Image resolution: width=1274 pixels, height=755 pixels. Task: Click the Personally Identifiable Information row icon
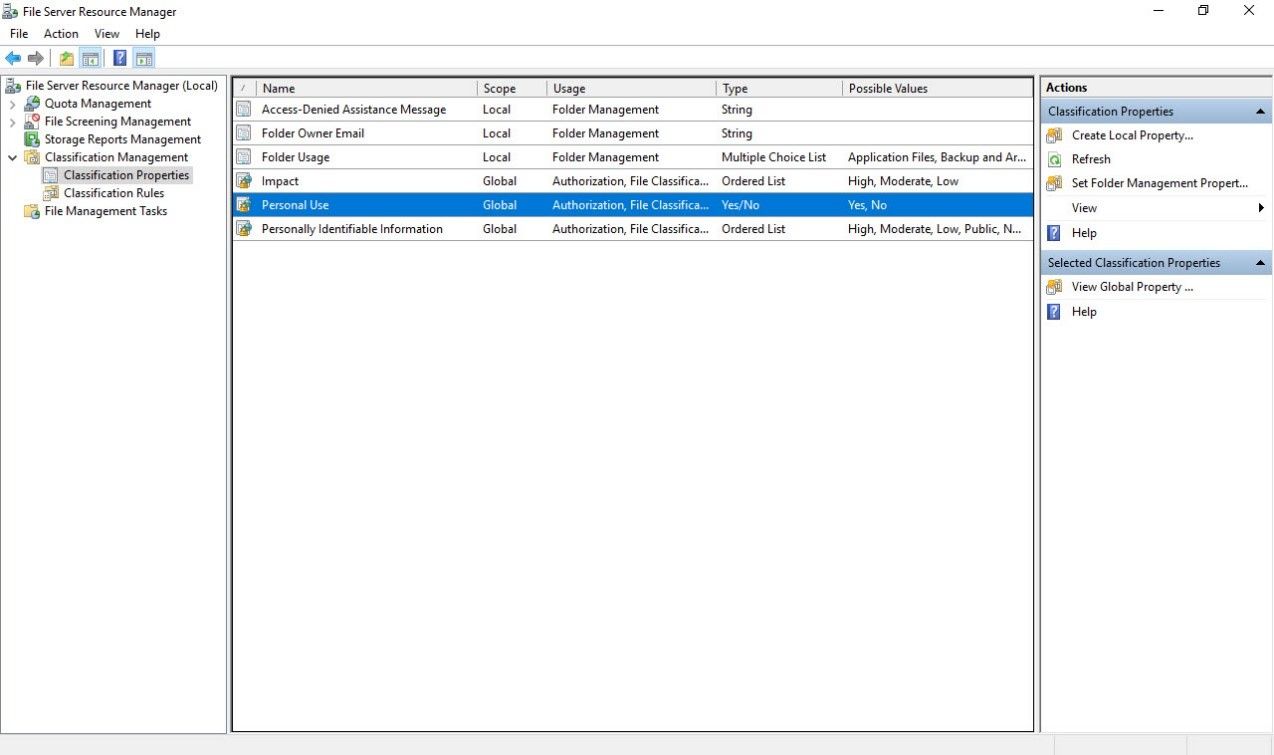(244, 229)
